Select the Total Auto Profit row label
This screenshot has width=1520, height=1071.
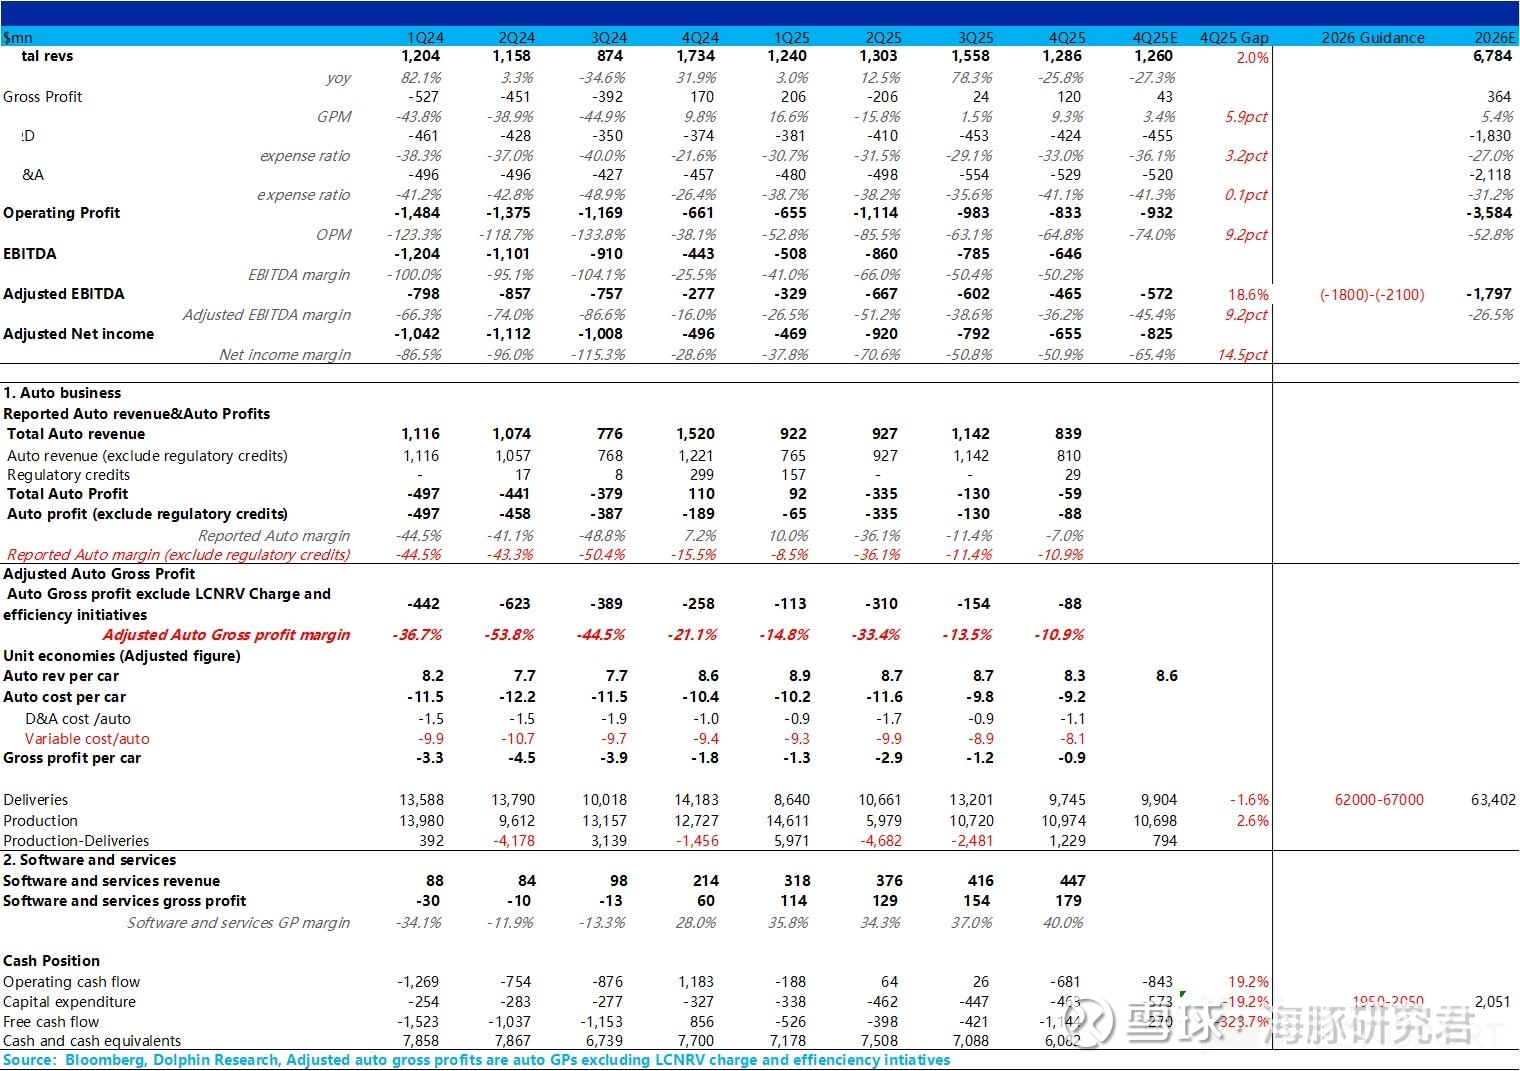click(68, 494)
